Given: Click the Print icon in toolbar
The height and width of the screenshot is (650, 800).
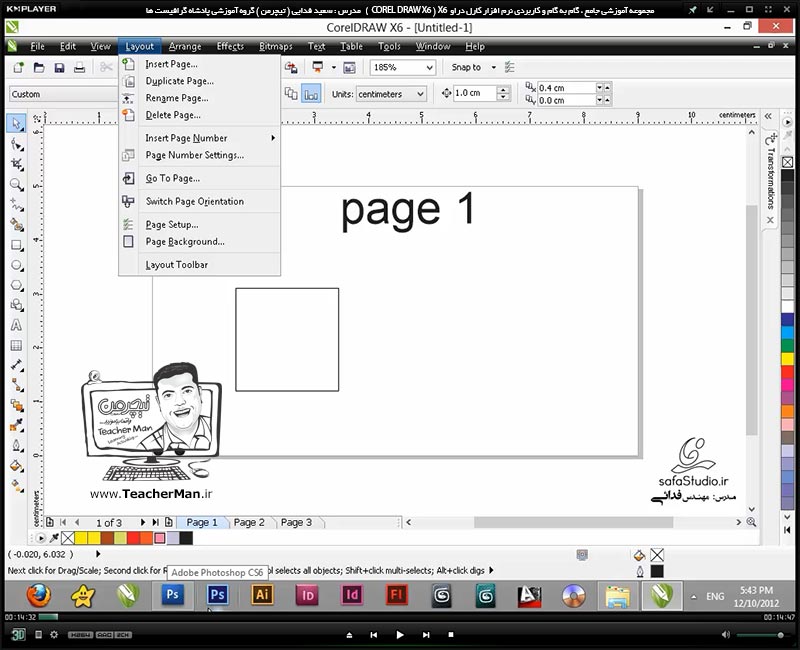Looking at the screenshot, I should click(79, 67).
